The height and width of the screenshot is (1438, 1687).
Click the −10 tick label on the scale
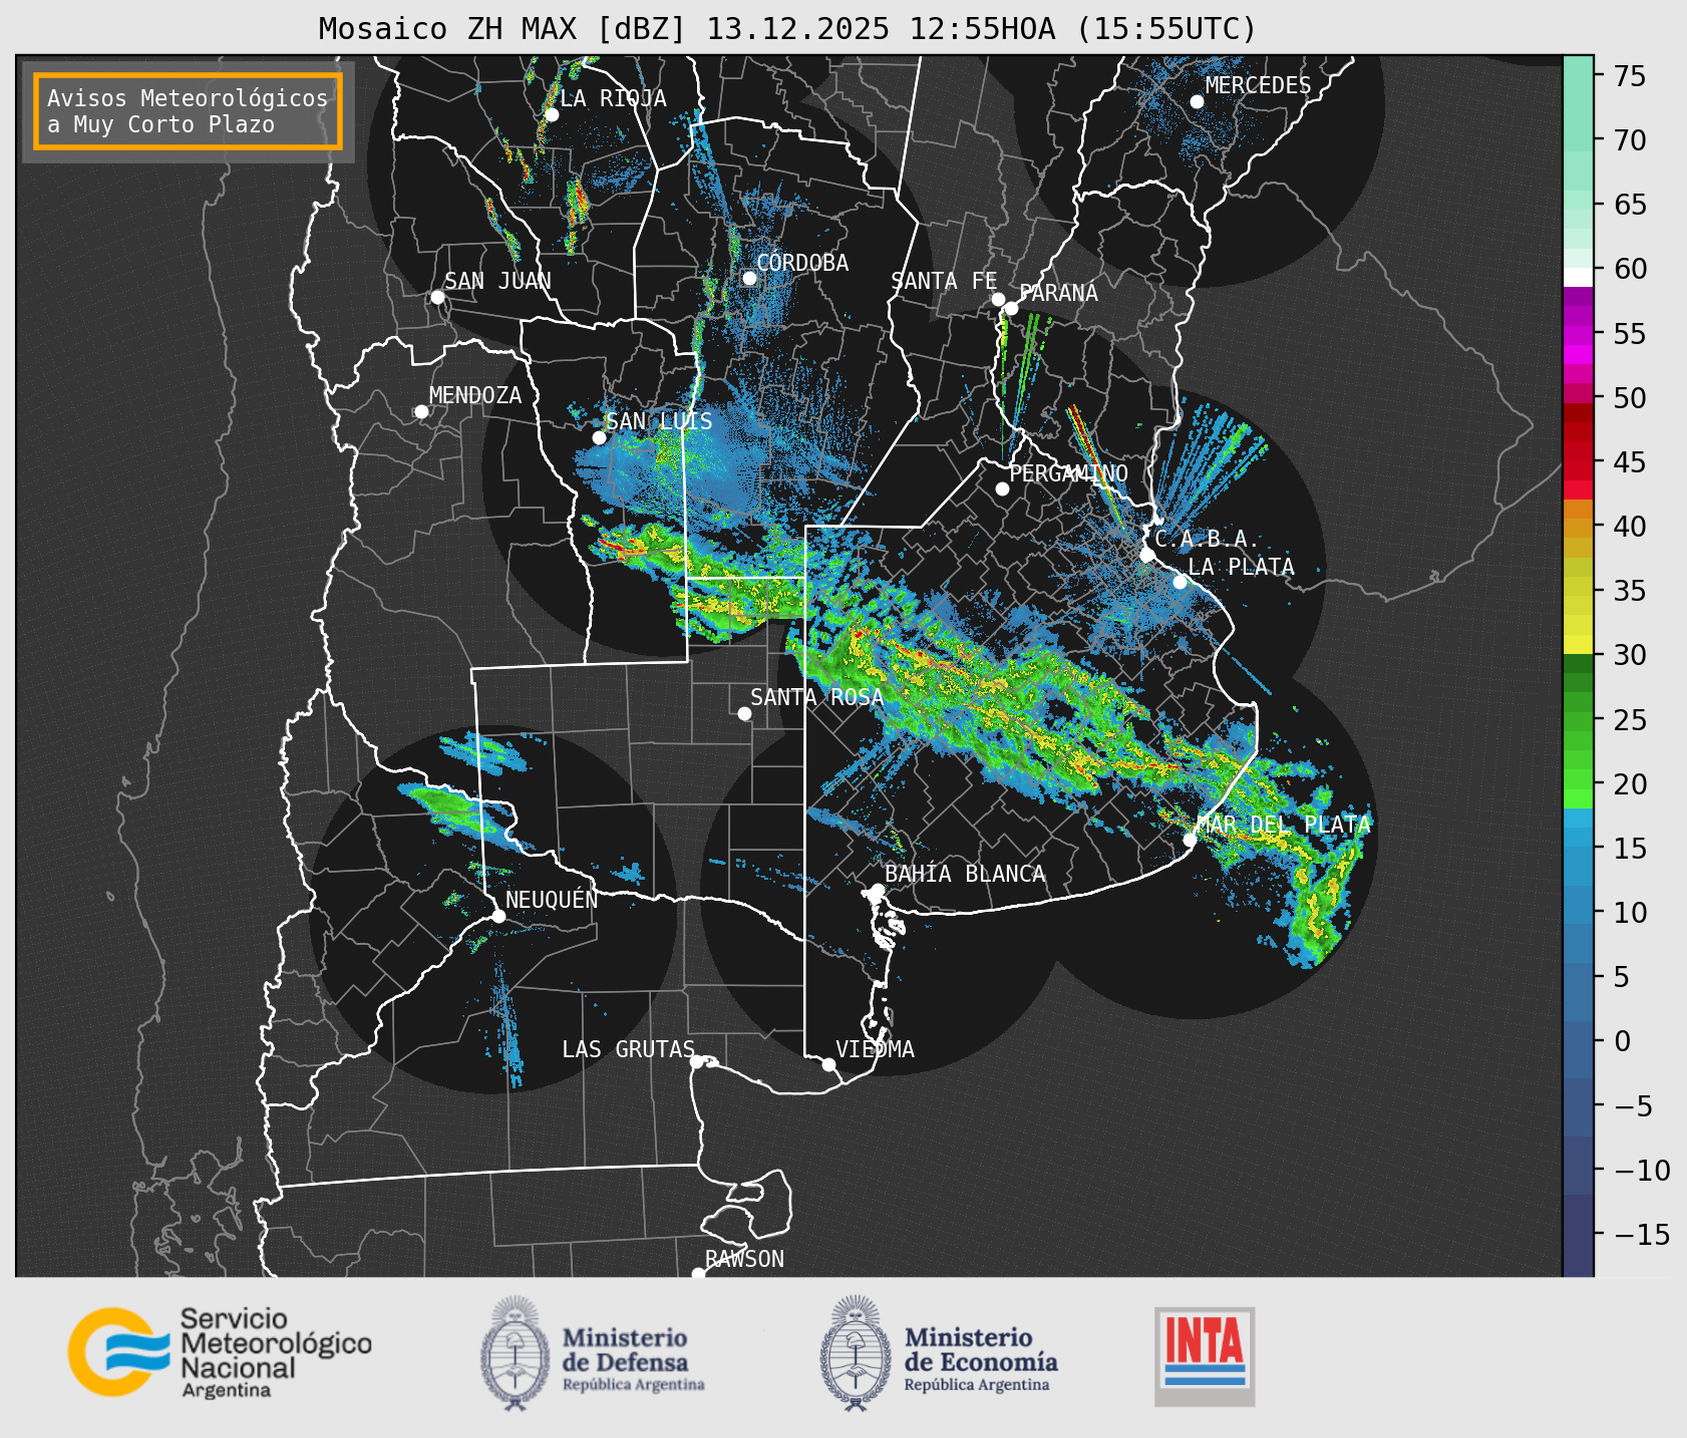(x=1641, y=1171)
